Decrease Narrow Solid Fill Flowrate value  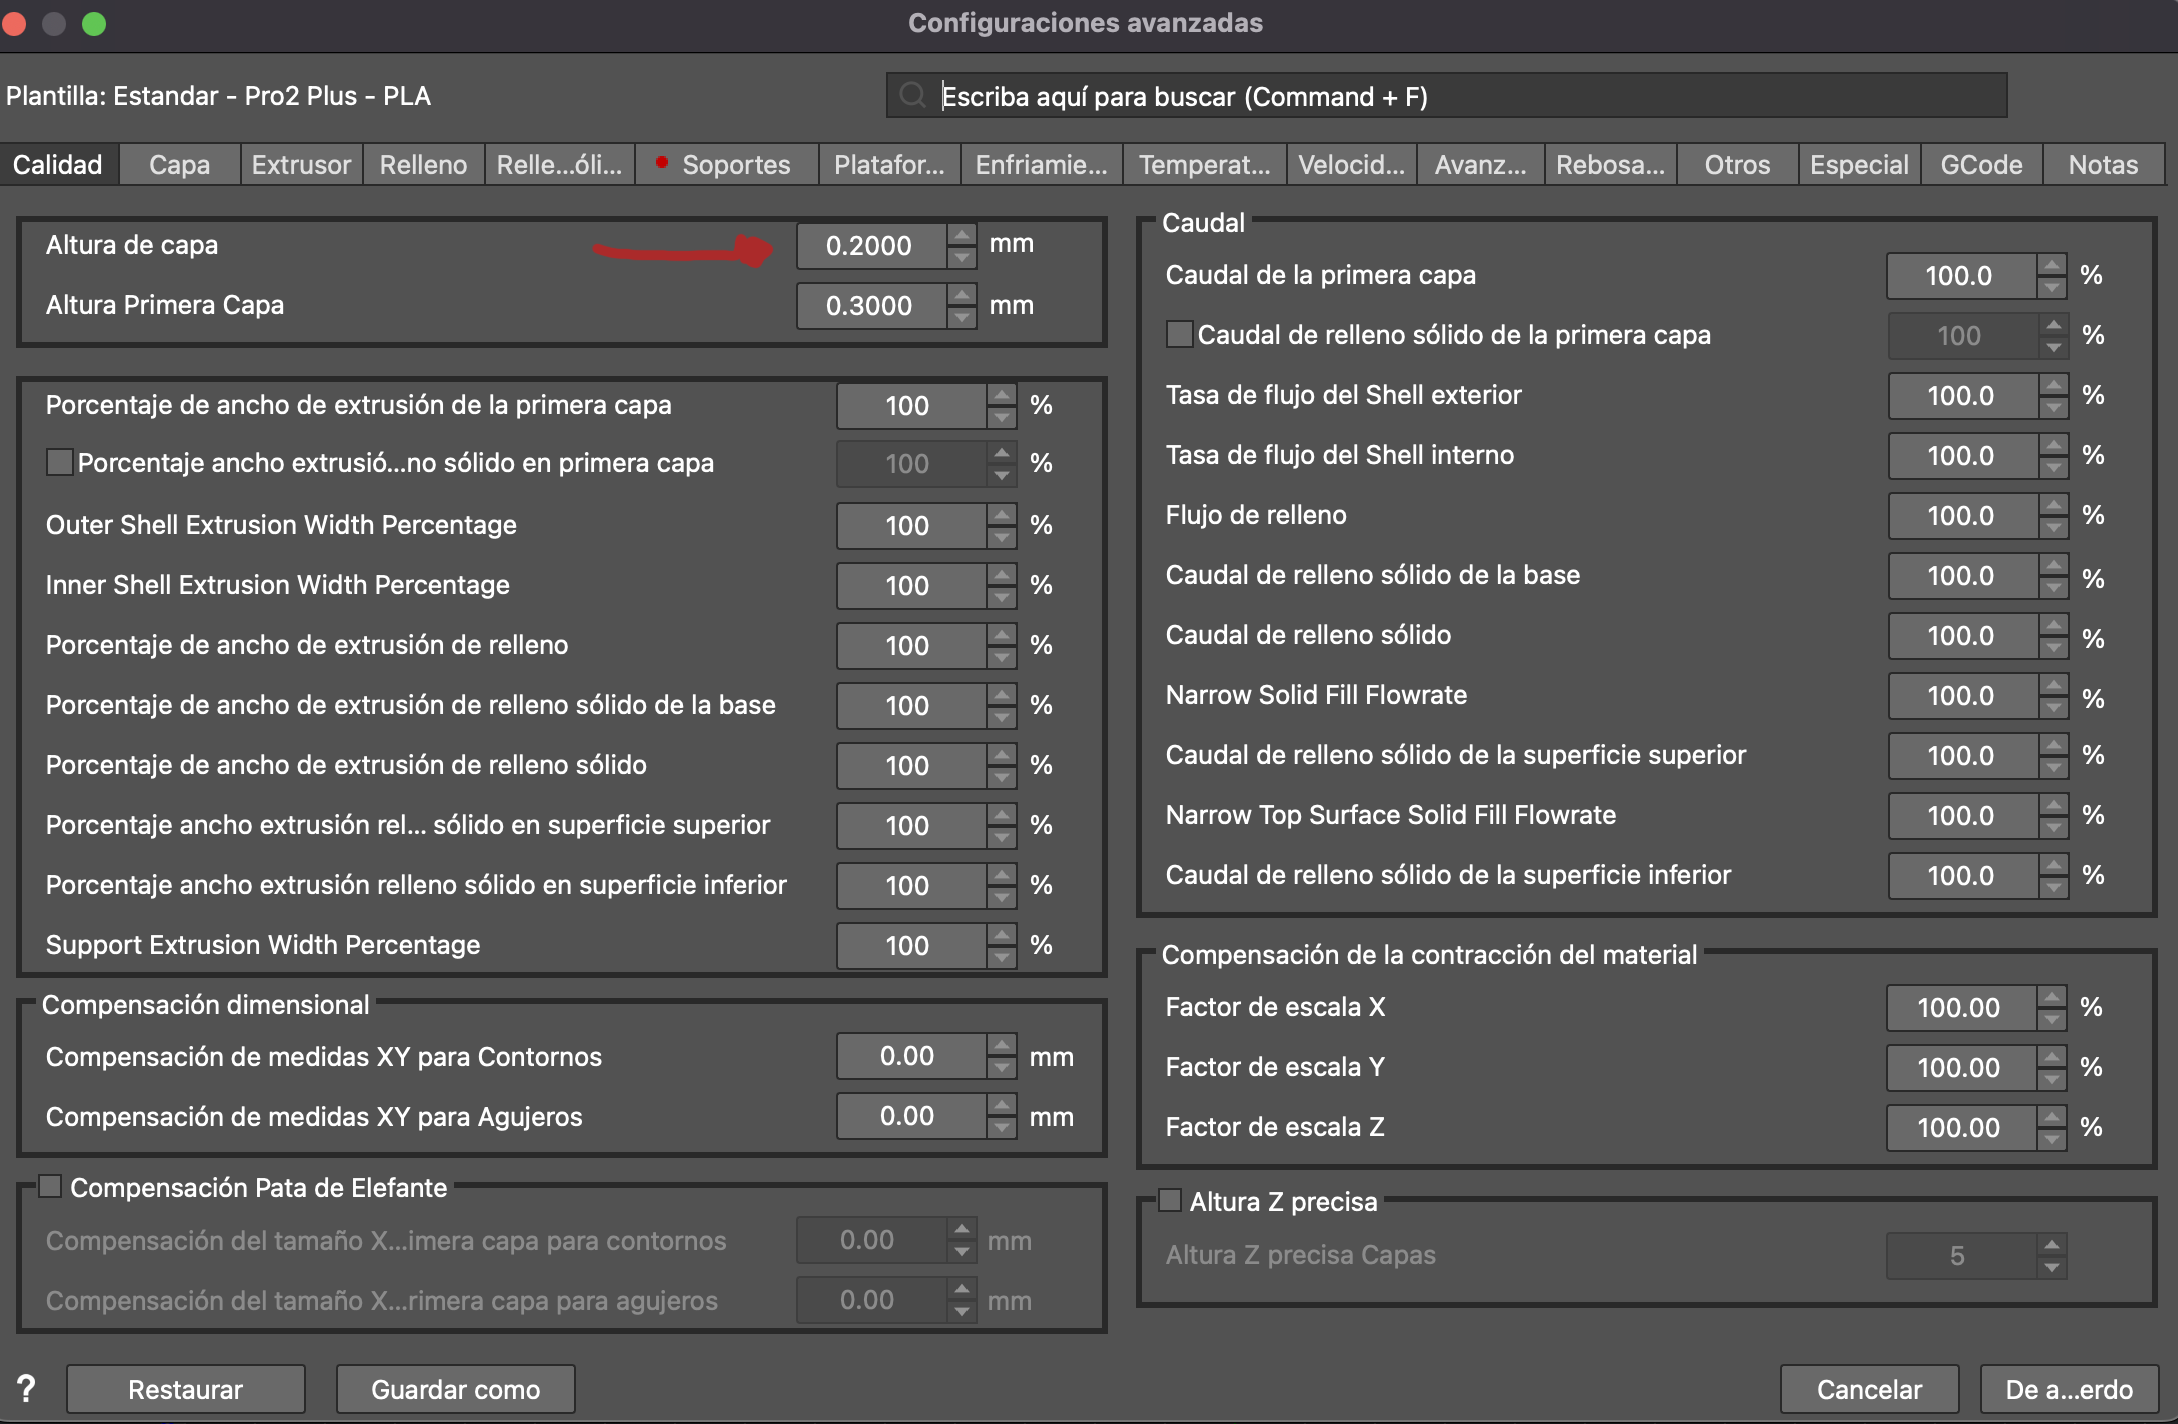click(x=2053, y=707)
